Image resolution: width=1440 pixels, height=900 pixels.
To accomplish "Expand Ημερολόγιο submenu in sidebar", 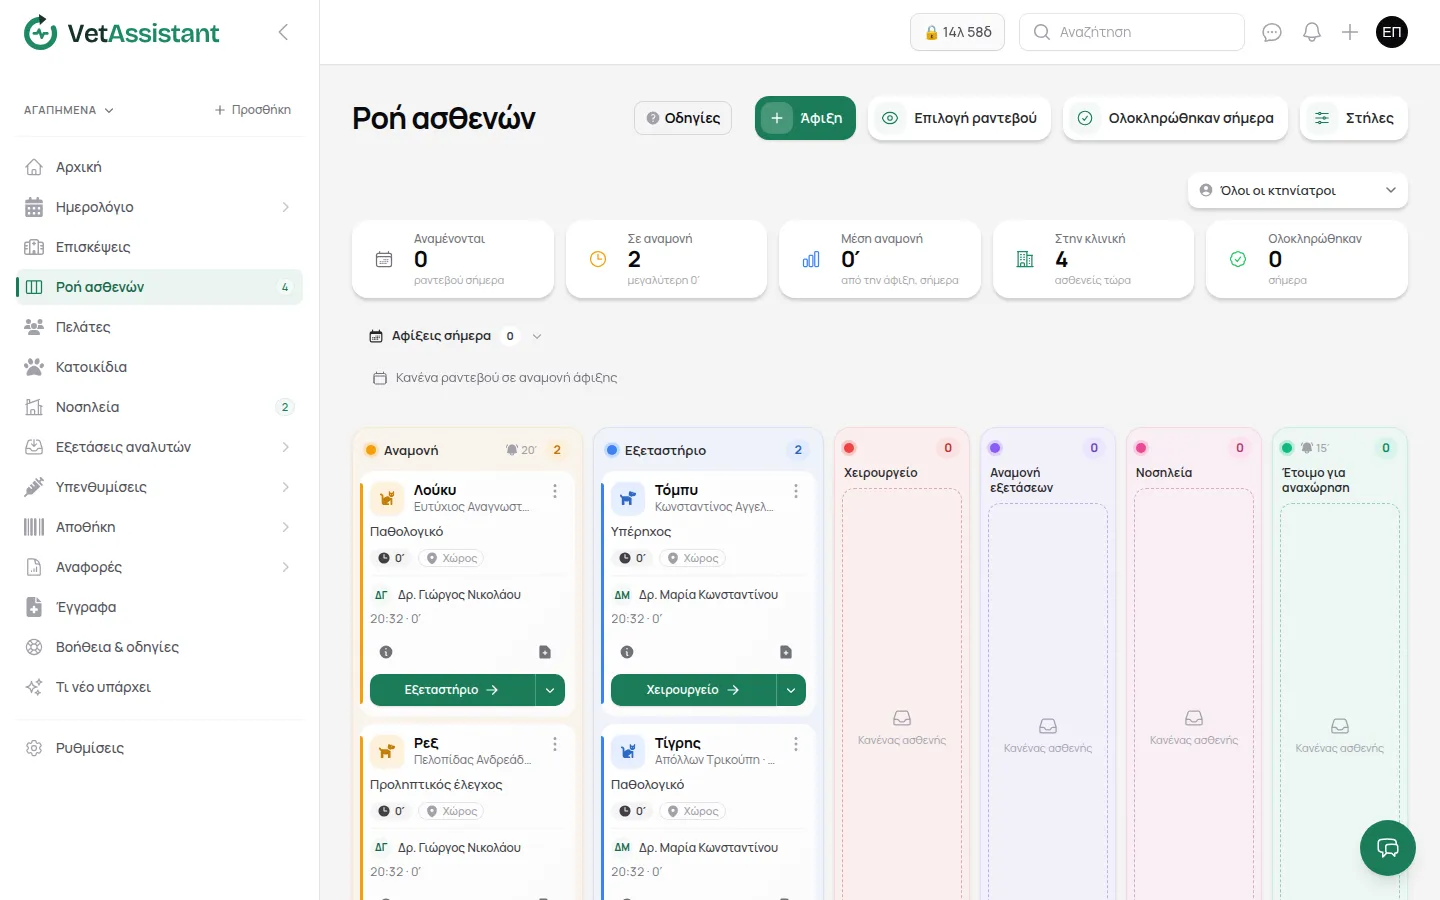I will [285, 207].
